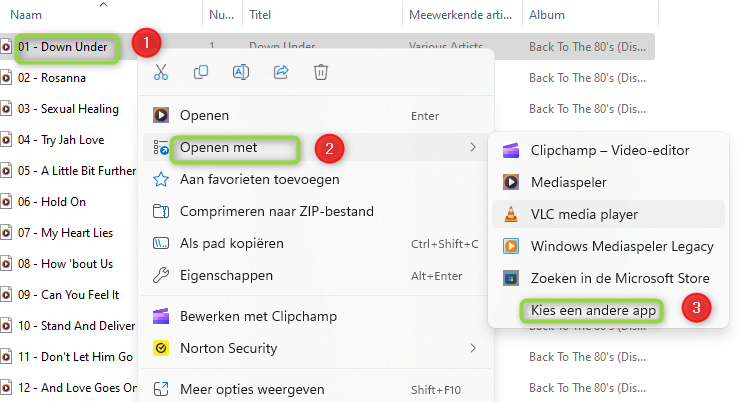This screenshot has width=748, height=402.
Task: Select Zoeken in de Microsoft Store
Action: (x=608, y=278)
